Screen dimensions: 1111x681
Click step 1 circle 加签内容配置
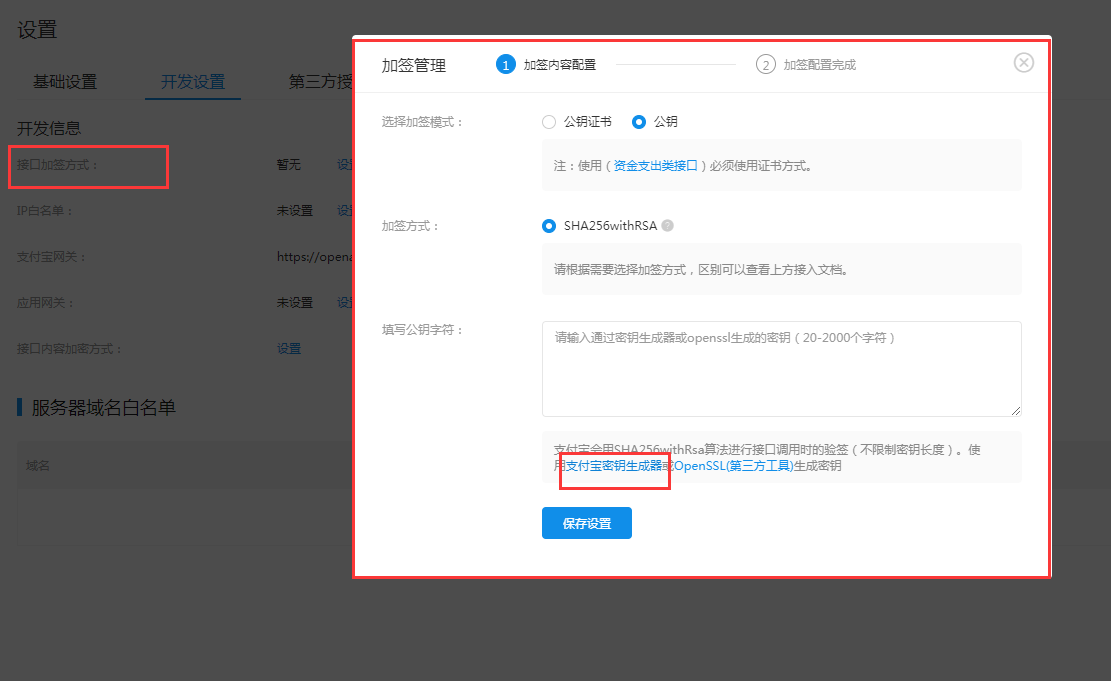point(505,64)
